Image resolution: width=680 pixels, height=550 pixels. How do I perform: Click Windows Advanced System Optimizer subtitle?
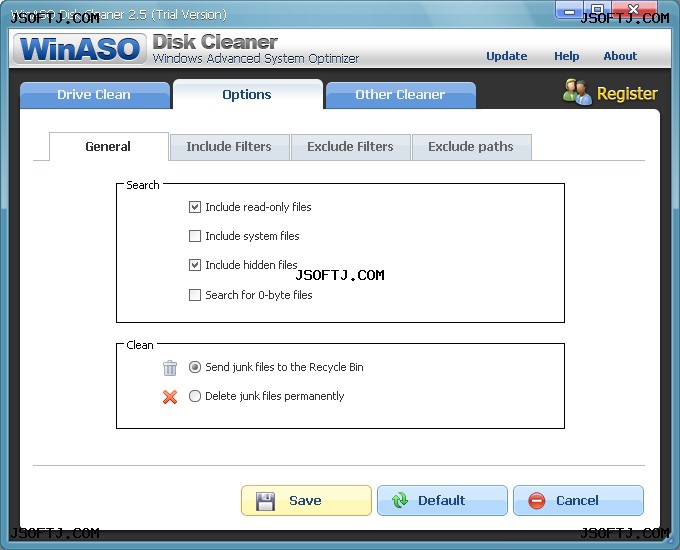point(256,59)
